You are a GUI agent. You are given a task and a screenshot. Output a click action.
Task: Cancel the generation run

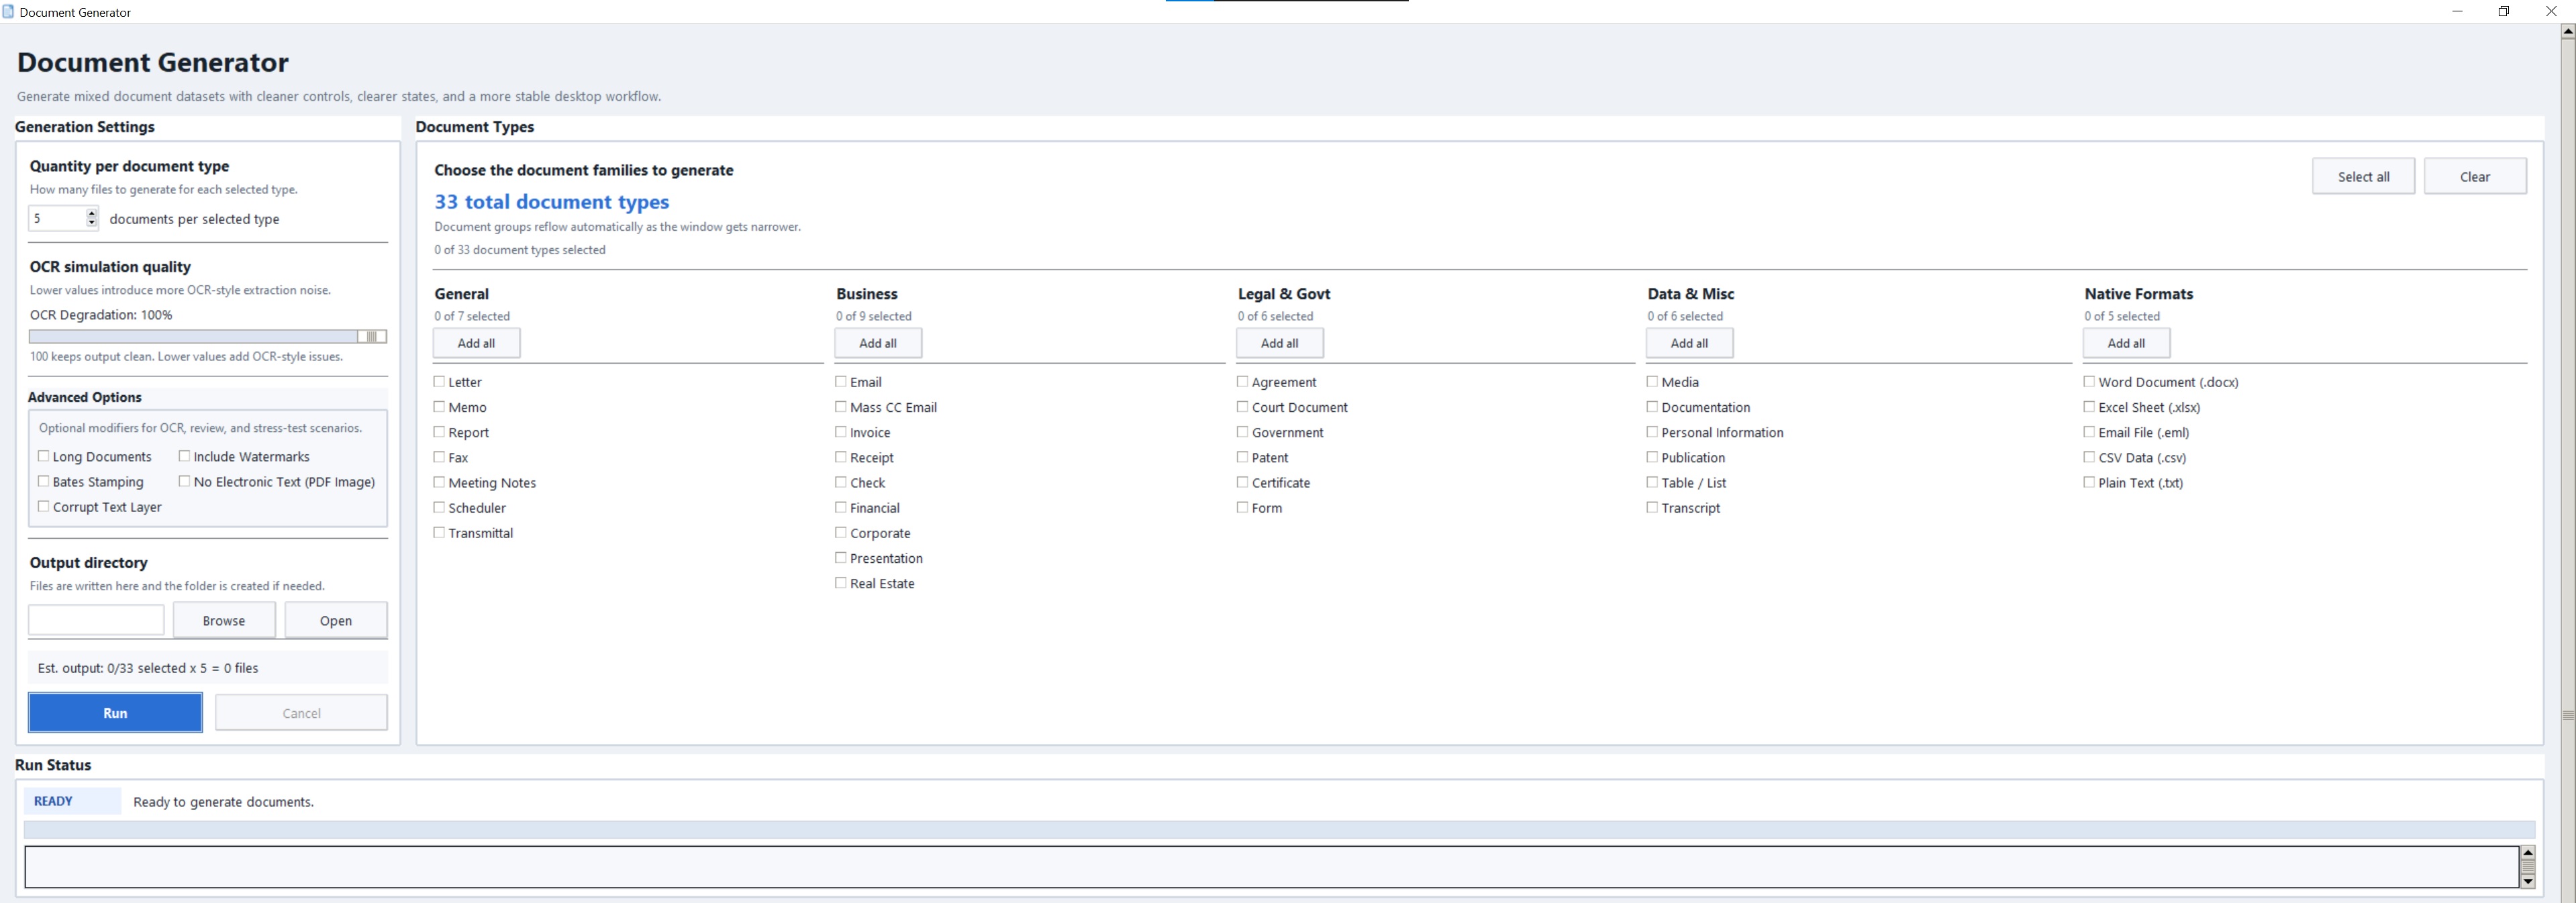pos(301,712)
